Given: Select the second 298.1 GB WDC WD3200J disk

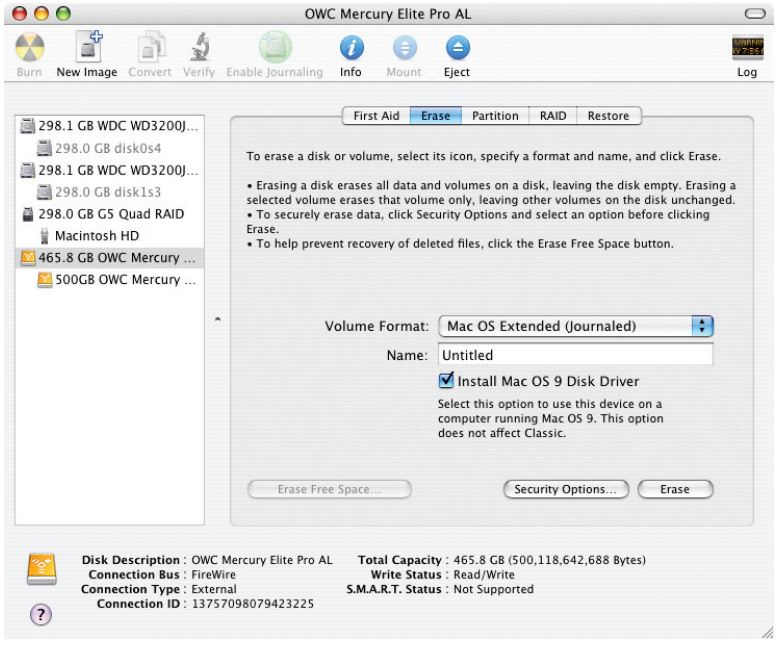Looking at the screenshot, I should point(109,170).
